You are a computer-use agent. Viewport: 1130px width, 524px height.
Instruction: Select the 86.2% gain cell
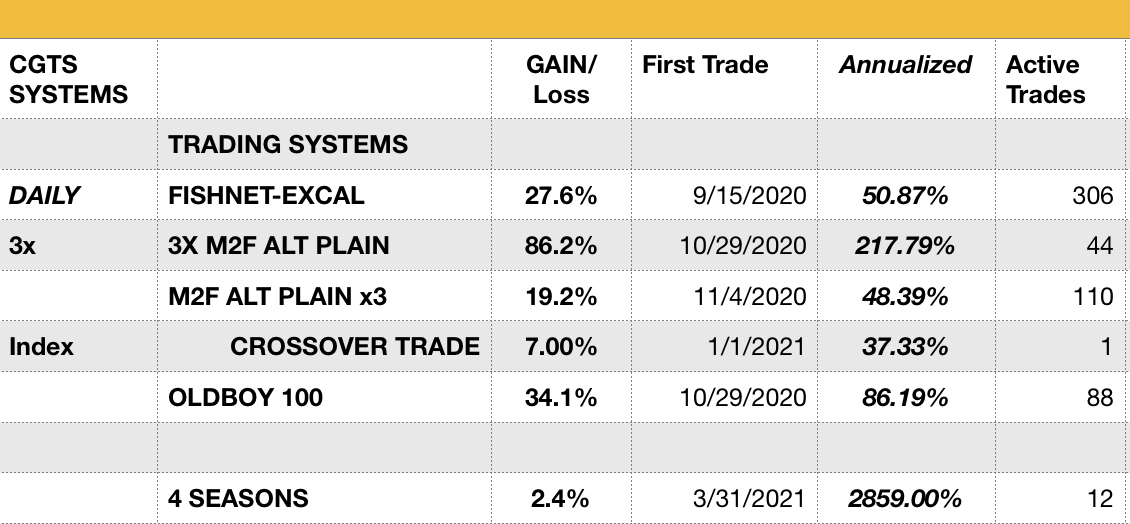pos(561,246)
